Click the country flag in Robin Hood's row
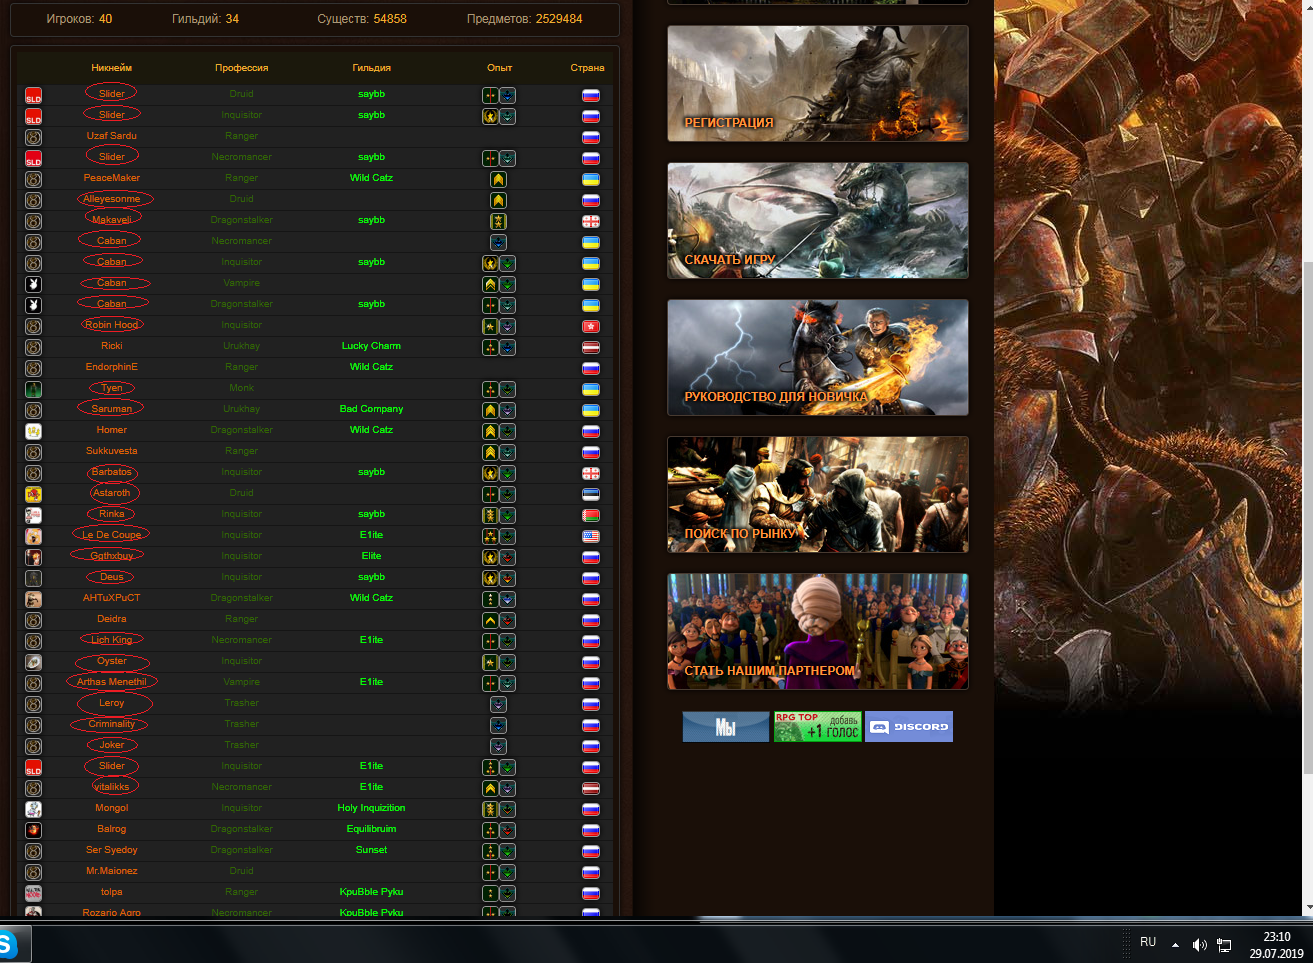 [x=591, y=326]
